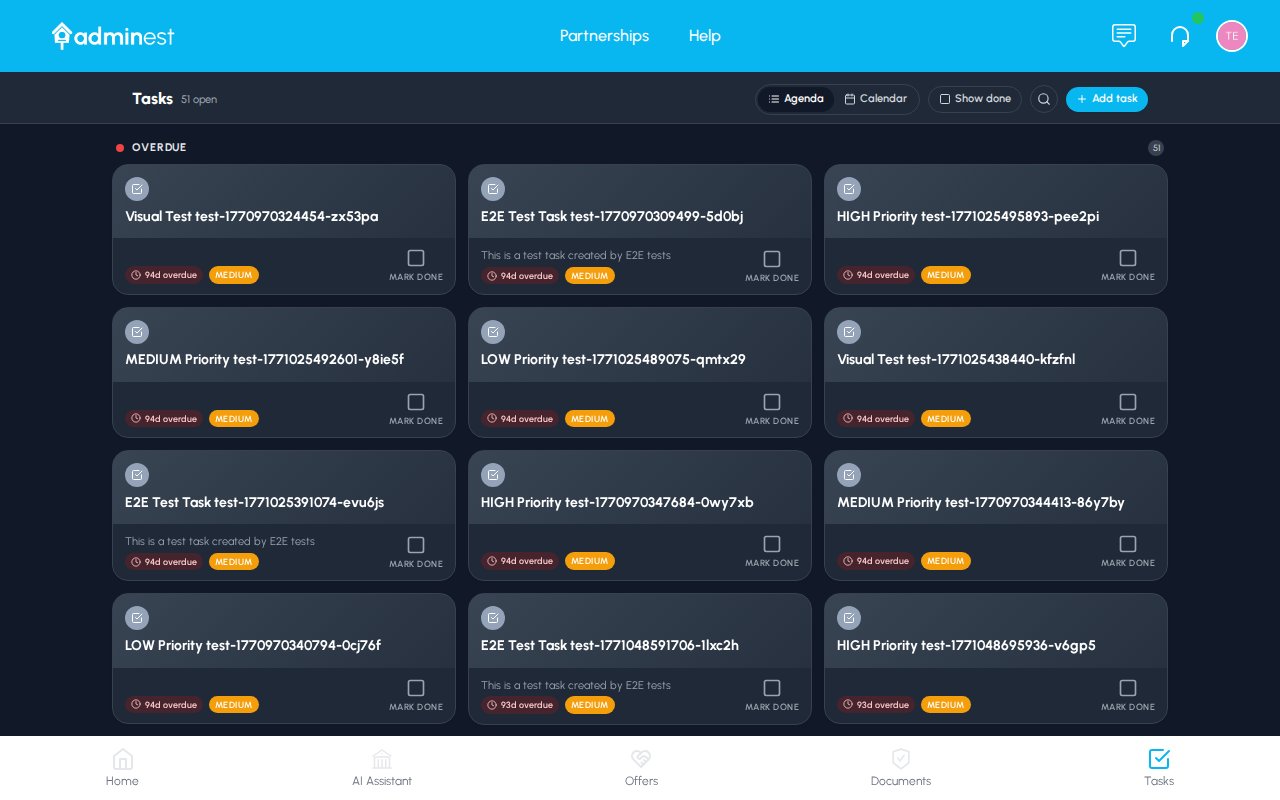1280x800 pixels.
Task: Click the Add task button
Action: coord(1107,99)
